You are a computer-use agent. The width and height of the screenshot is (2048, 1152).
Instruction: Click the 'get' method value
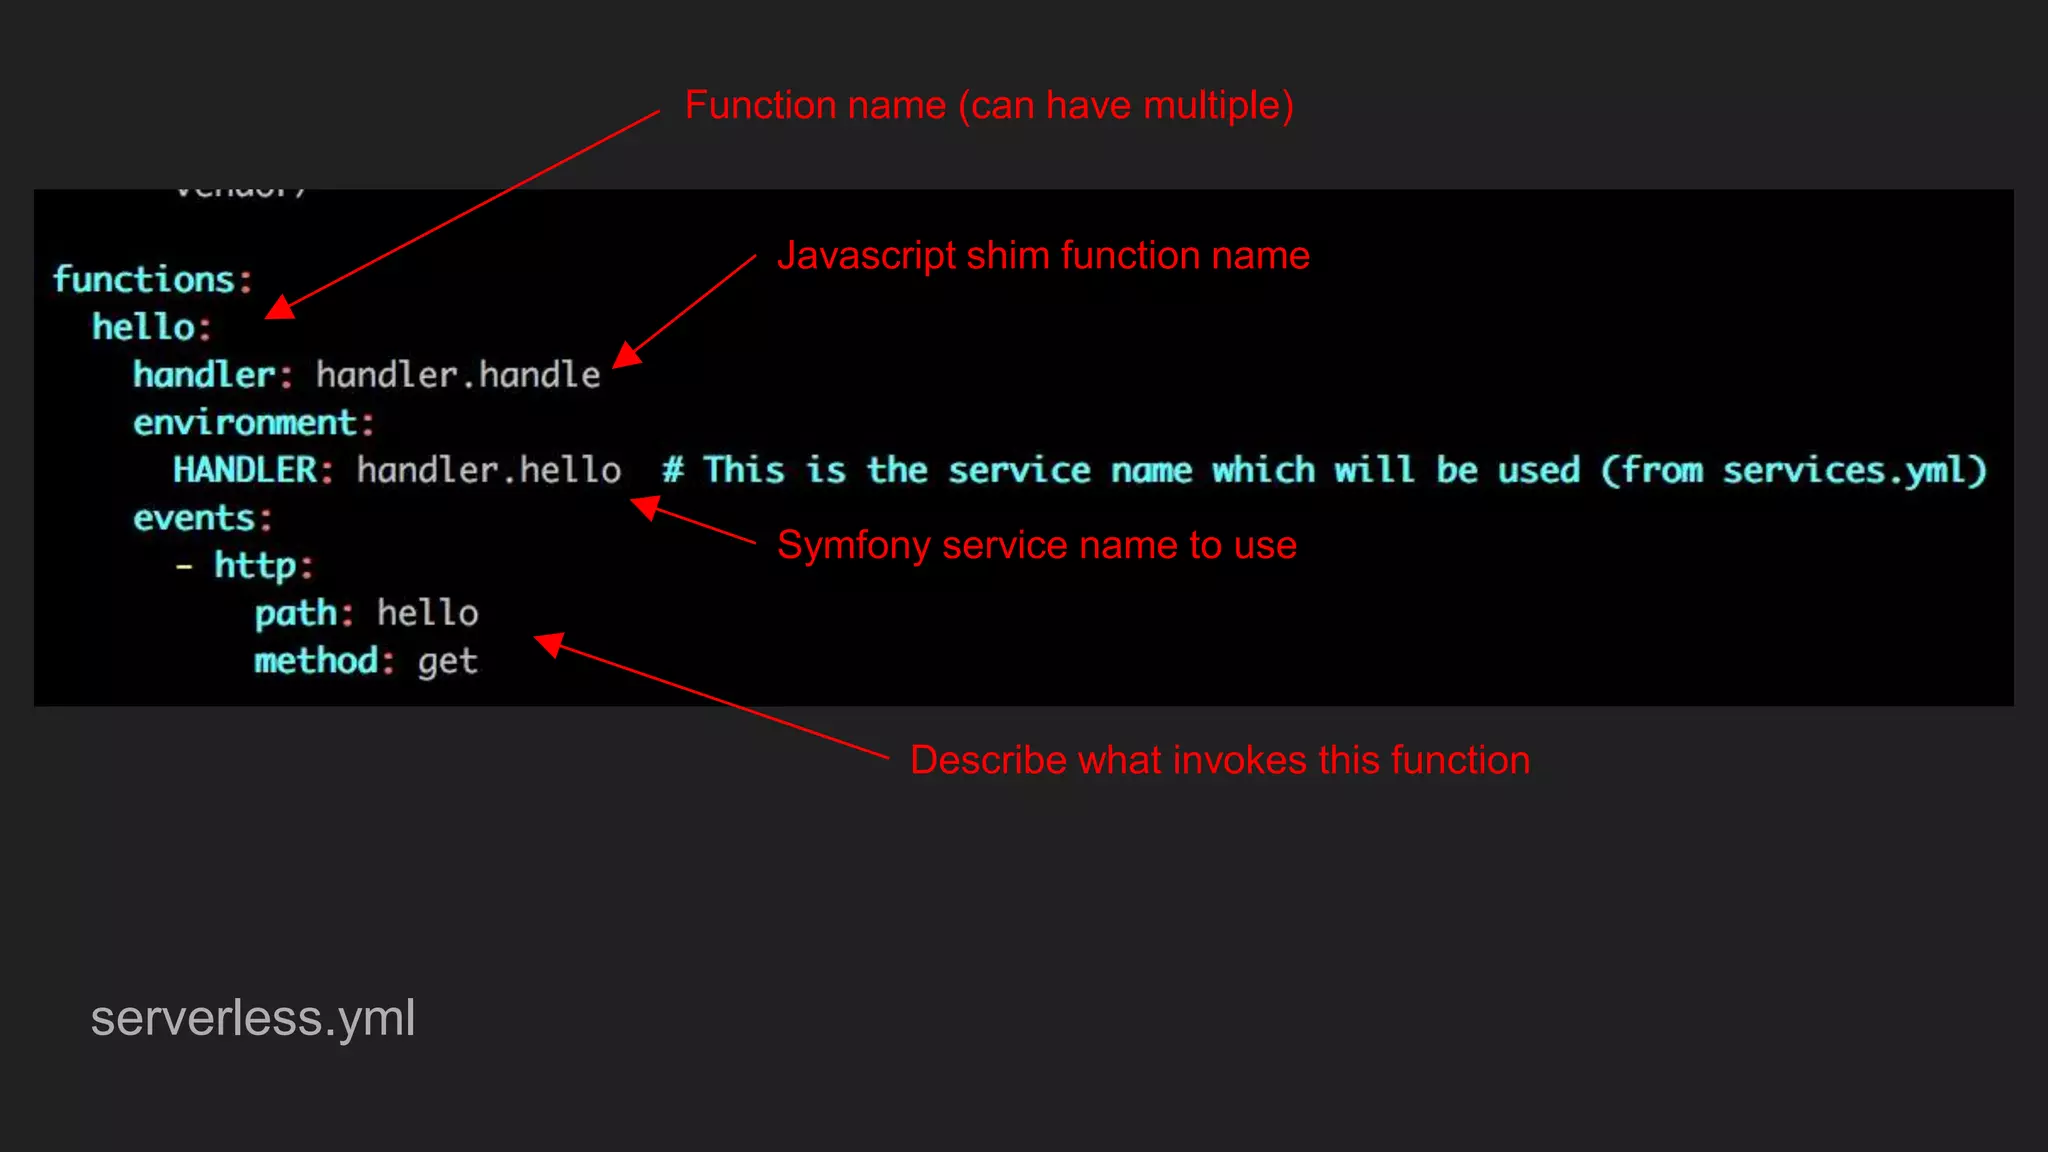click(447, 662)
